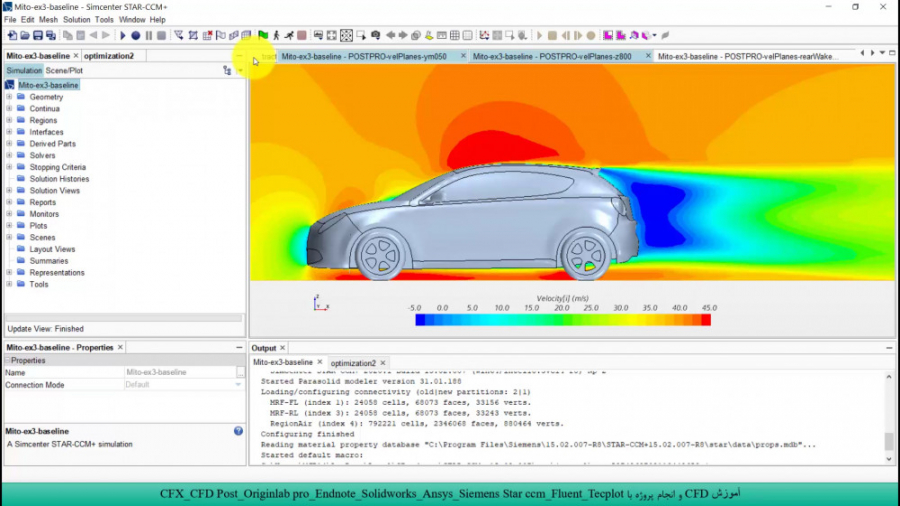
Task: Click the table grid icon in toolbar
Action: point(455,36)
